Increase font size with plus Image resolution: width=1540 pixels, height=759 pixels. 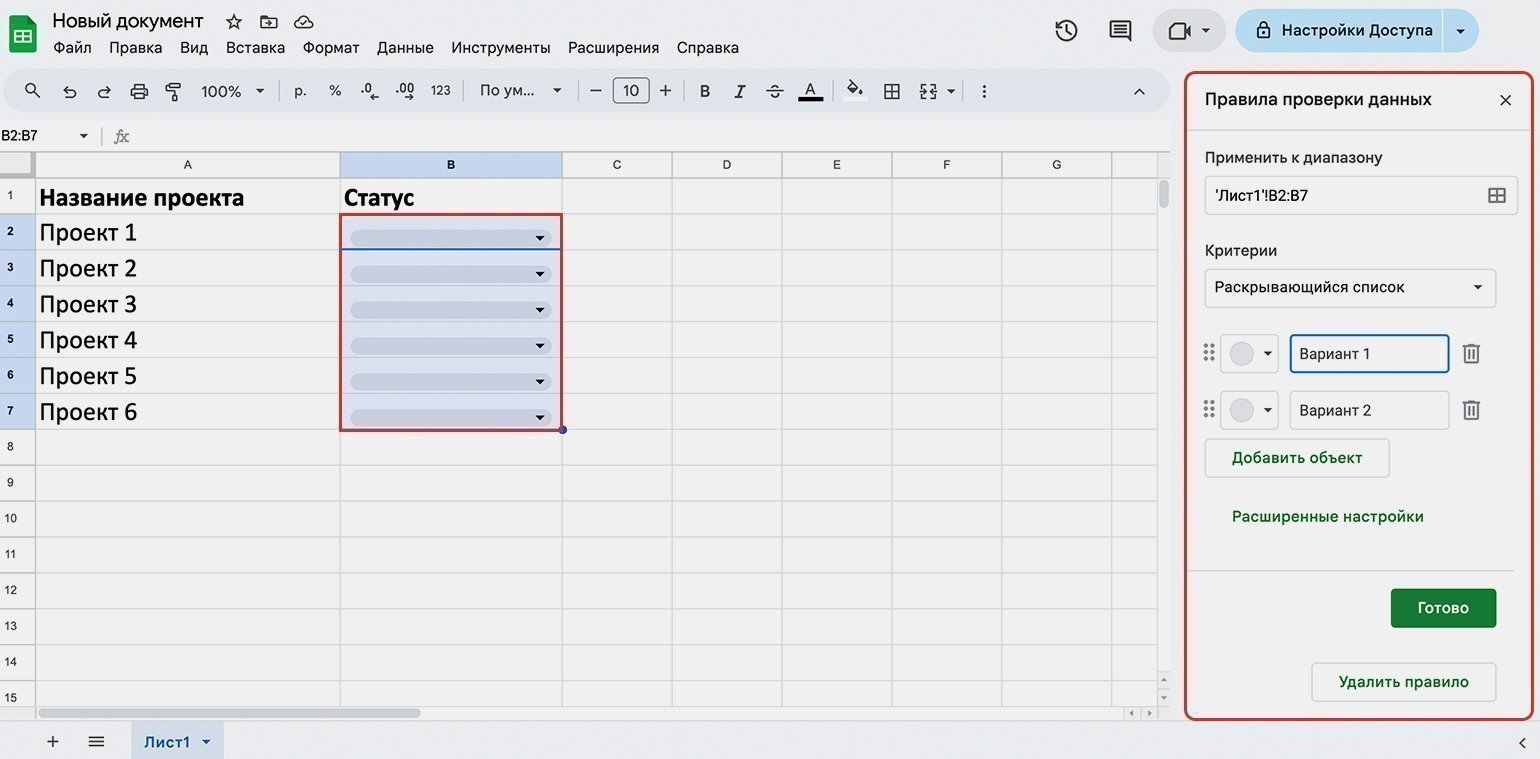pos(665,91)
